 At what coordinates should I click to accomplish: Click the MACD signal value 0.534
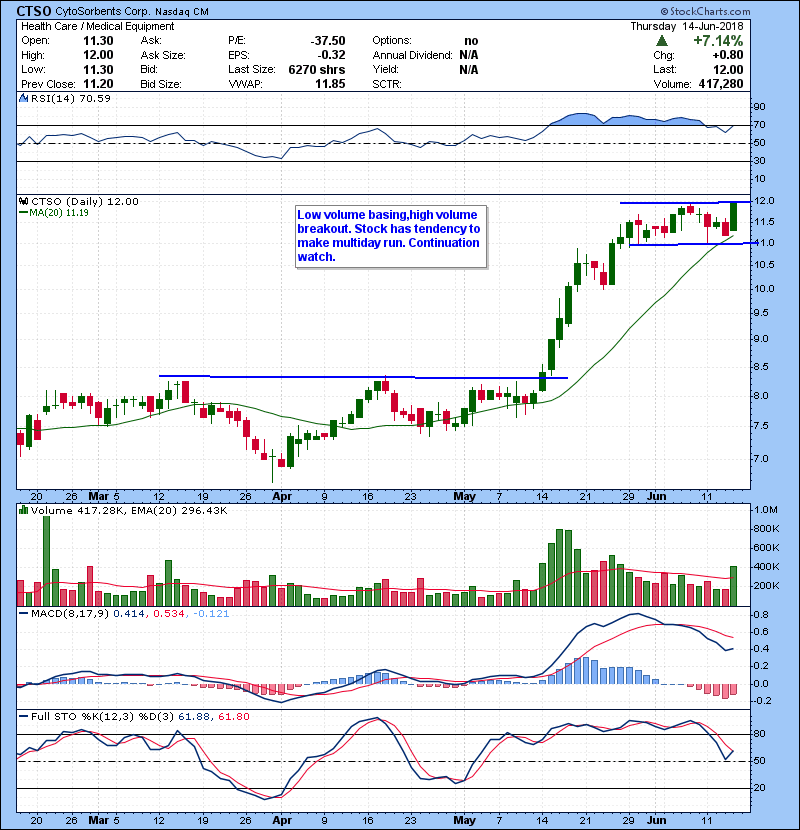(169, 614)
